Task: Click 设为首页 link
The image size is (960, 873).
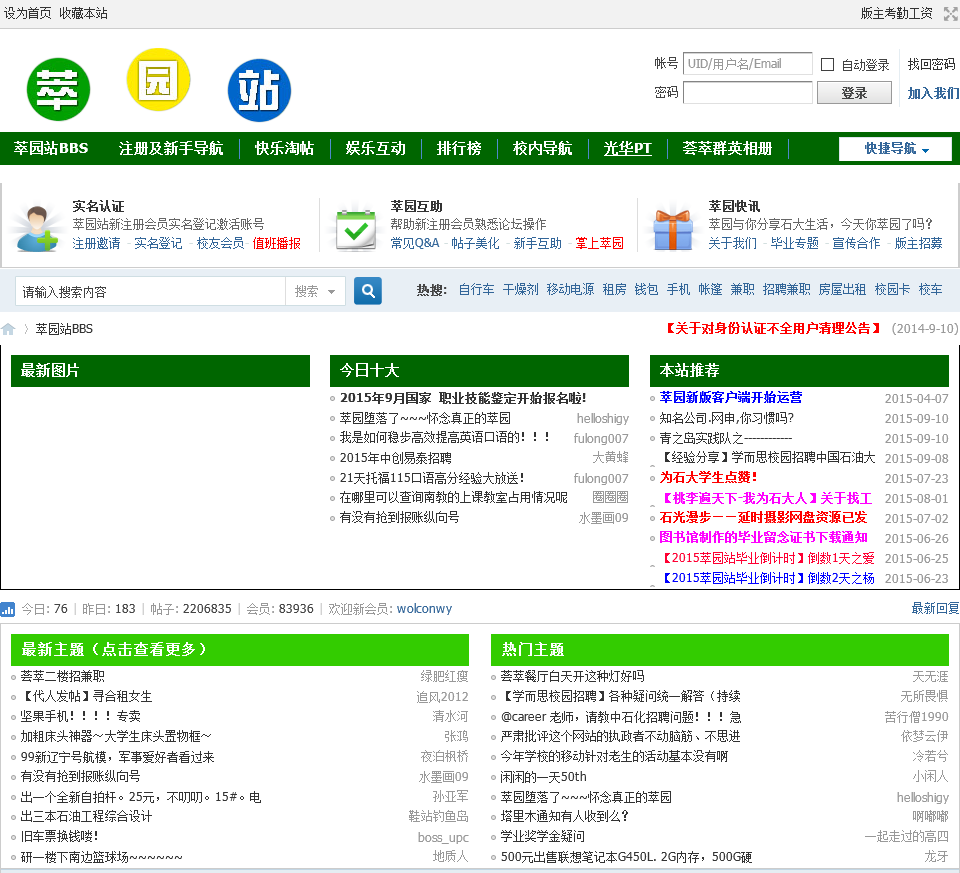Action: tap(27, 13)
